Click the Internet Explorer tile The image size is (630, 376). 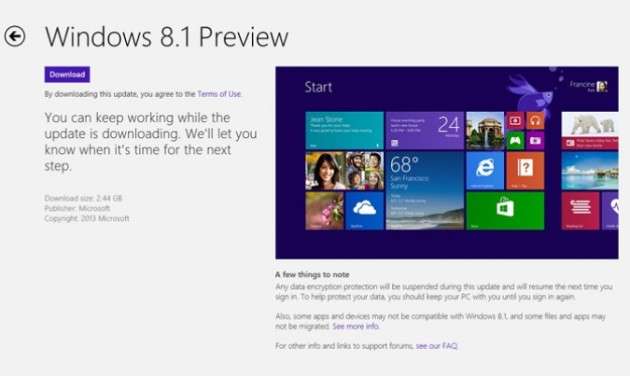tap(485, 171)
